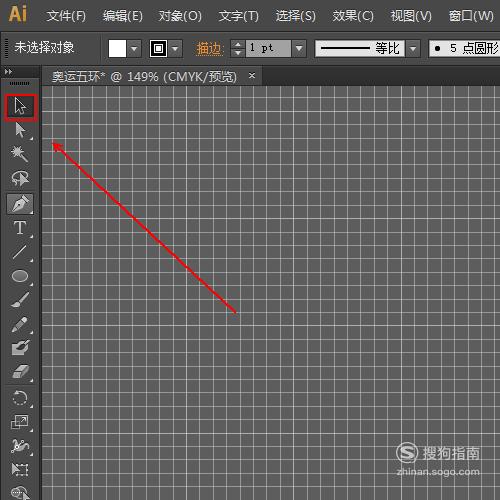Viewport: 500px width, 500px height.
Task: Expand the tools panel double-arrow
Action: coord(8,72)
